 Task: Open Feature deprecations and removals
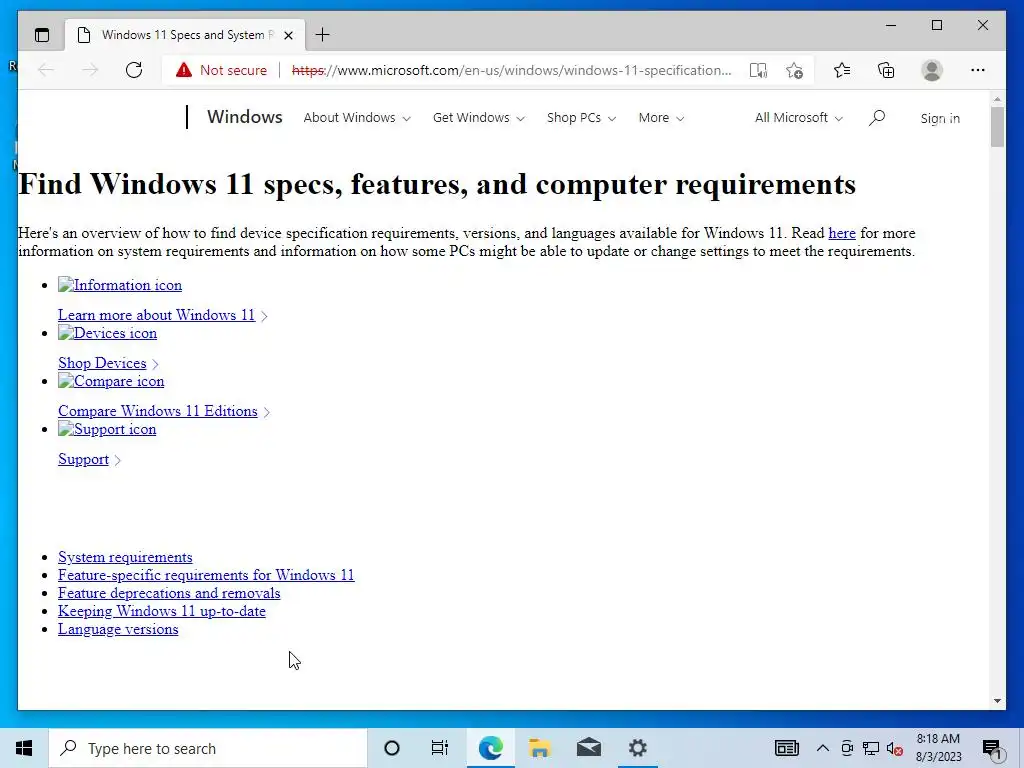(x=168, y=593)
